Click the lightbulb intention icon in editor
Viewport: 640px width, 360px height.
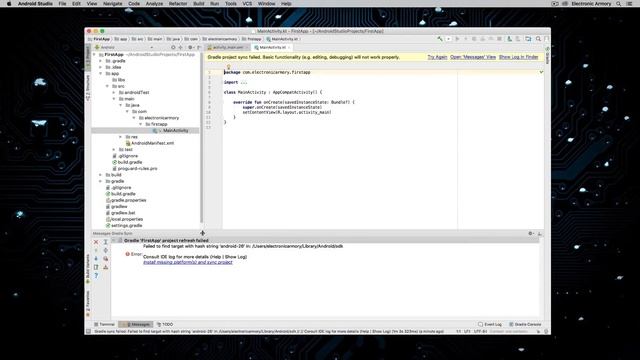click(229, 67)
